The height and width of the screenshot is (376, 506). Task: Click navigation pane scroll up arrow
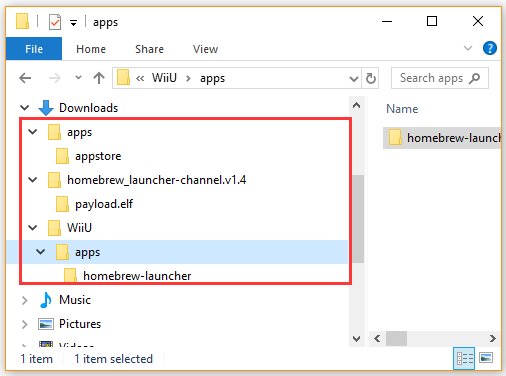coord(356,106)
